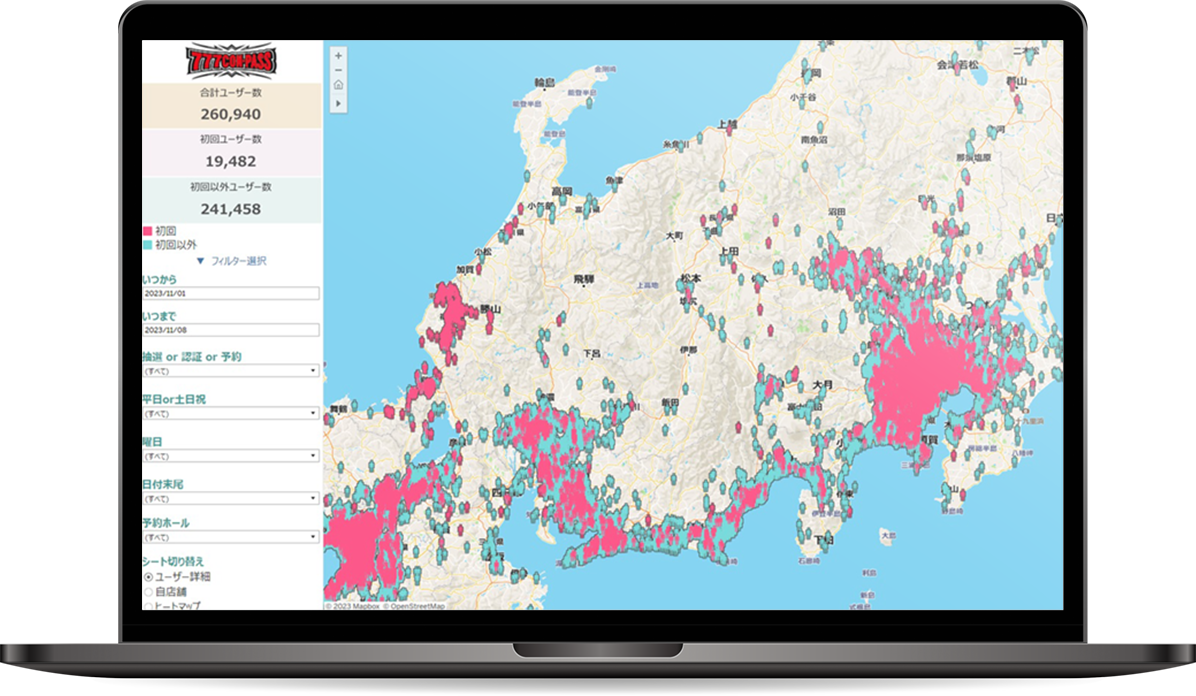Select the 自店舗 radio button
The width and height of the screenshot is (1196, 696).
[x=149, y=592]
